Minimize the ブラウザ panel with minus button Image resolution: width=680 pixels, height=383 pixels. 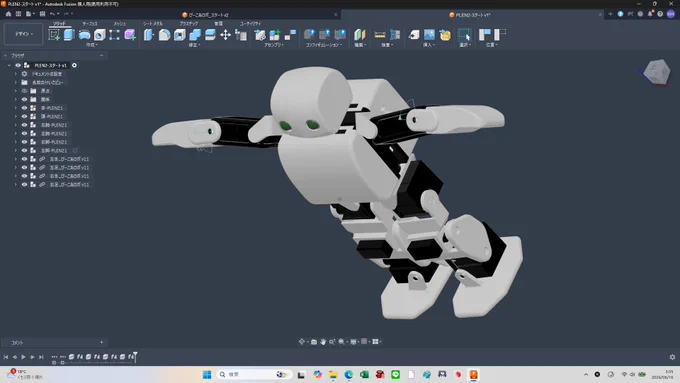click(101, 56)
